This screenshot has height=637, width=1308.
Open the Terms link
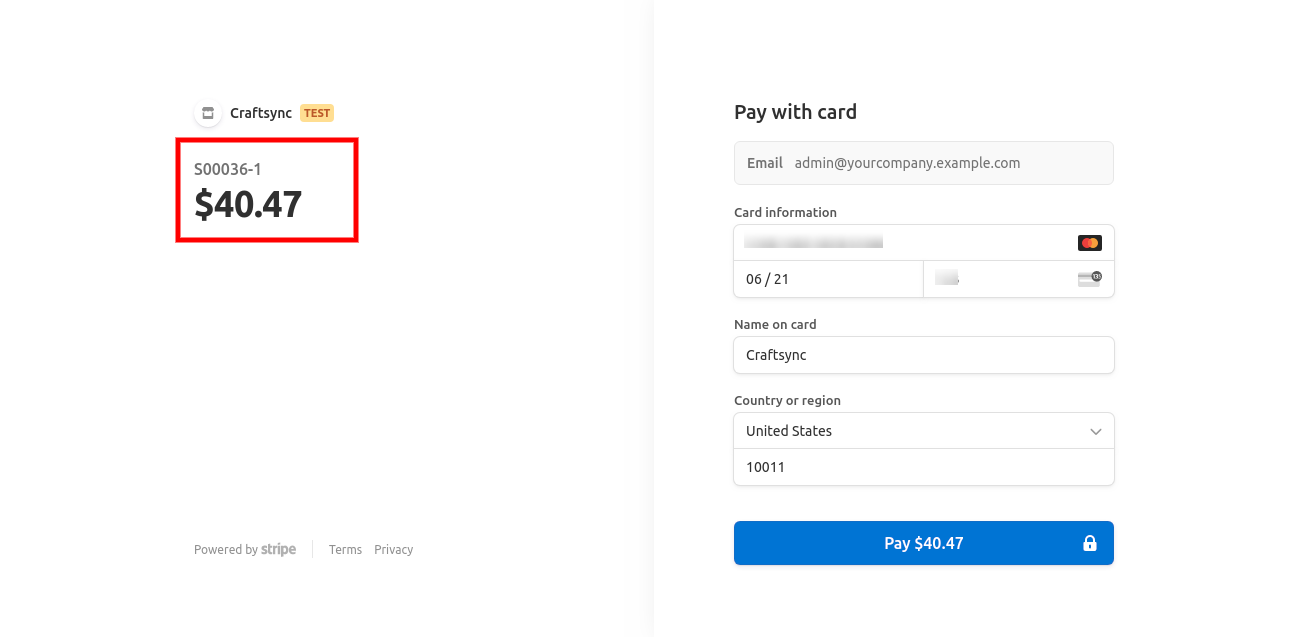pos(345,550)
